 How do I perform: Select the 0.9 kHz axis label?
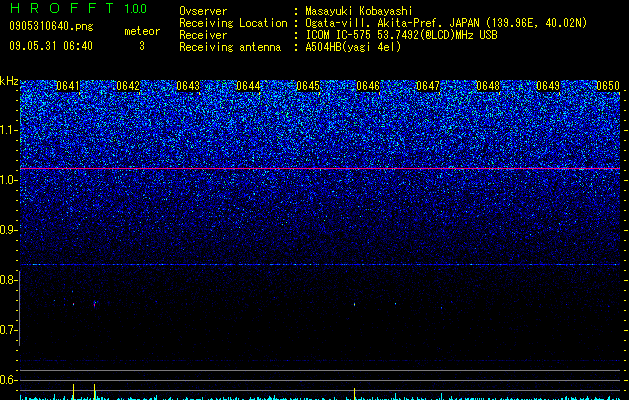pyautogui.click(x=8, y=230)
